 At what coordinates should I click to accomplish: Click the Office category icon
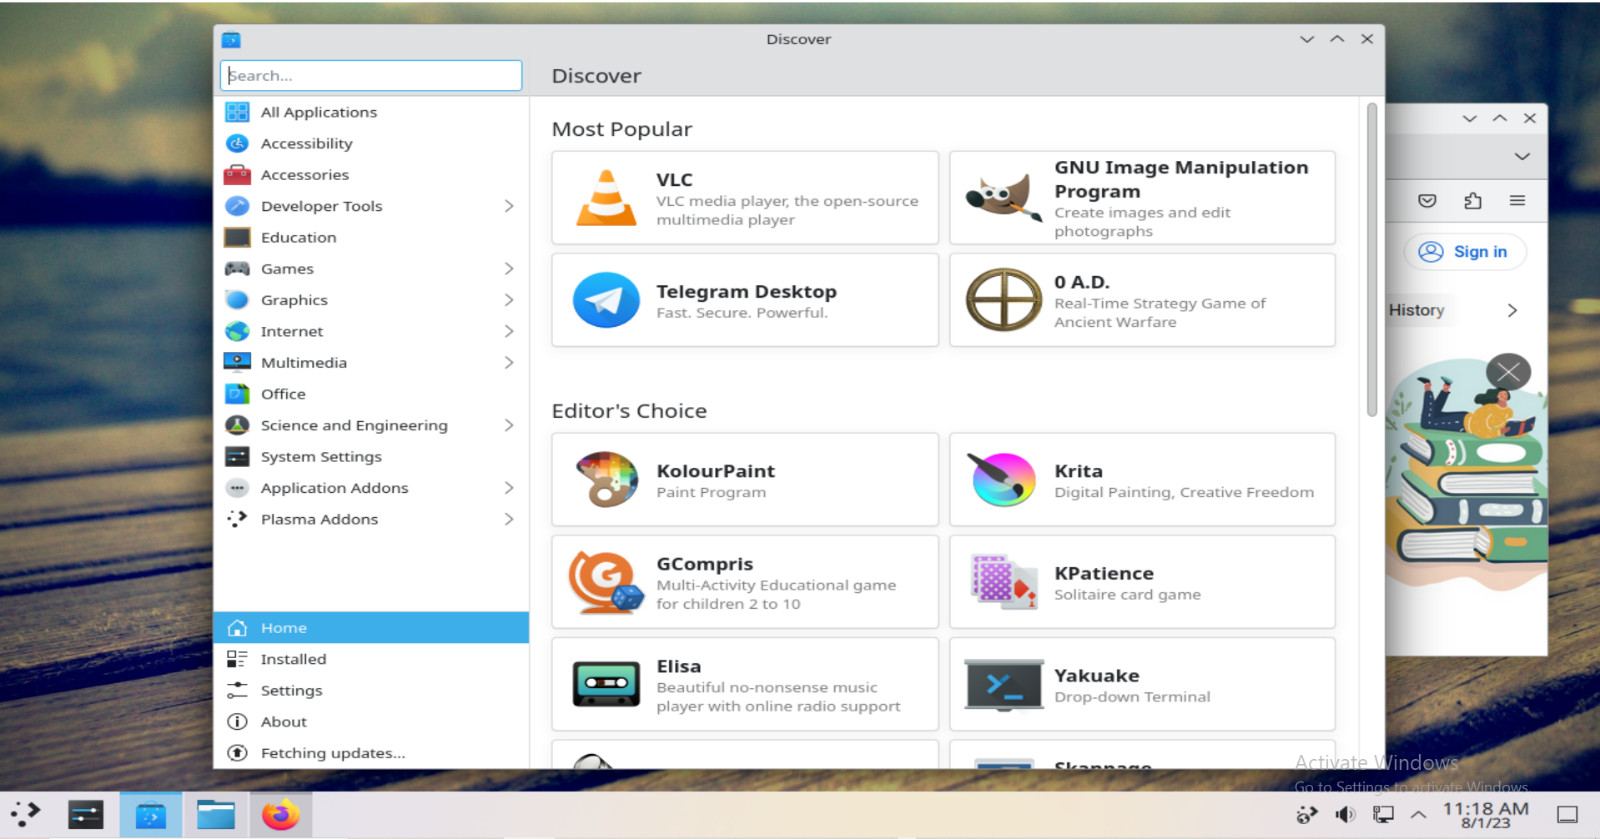click(237, 394)
